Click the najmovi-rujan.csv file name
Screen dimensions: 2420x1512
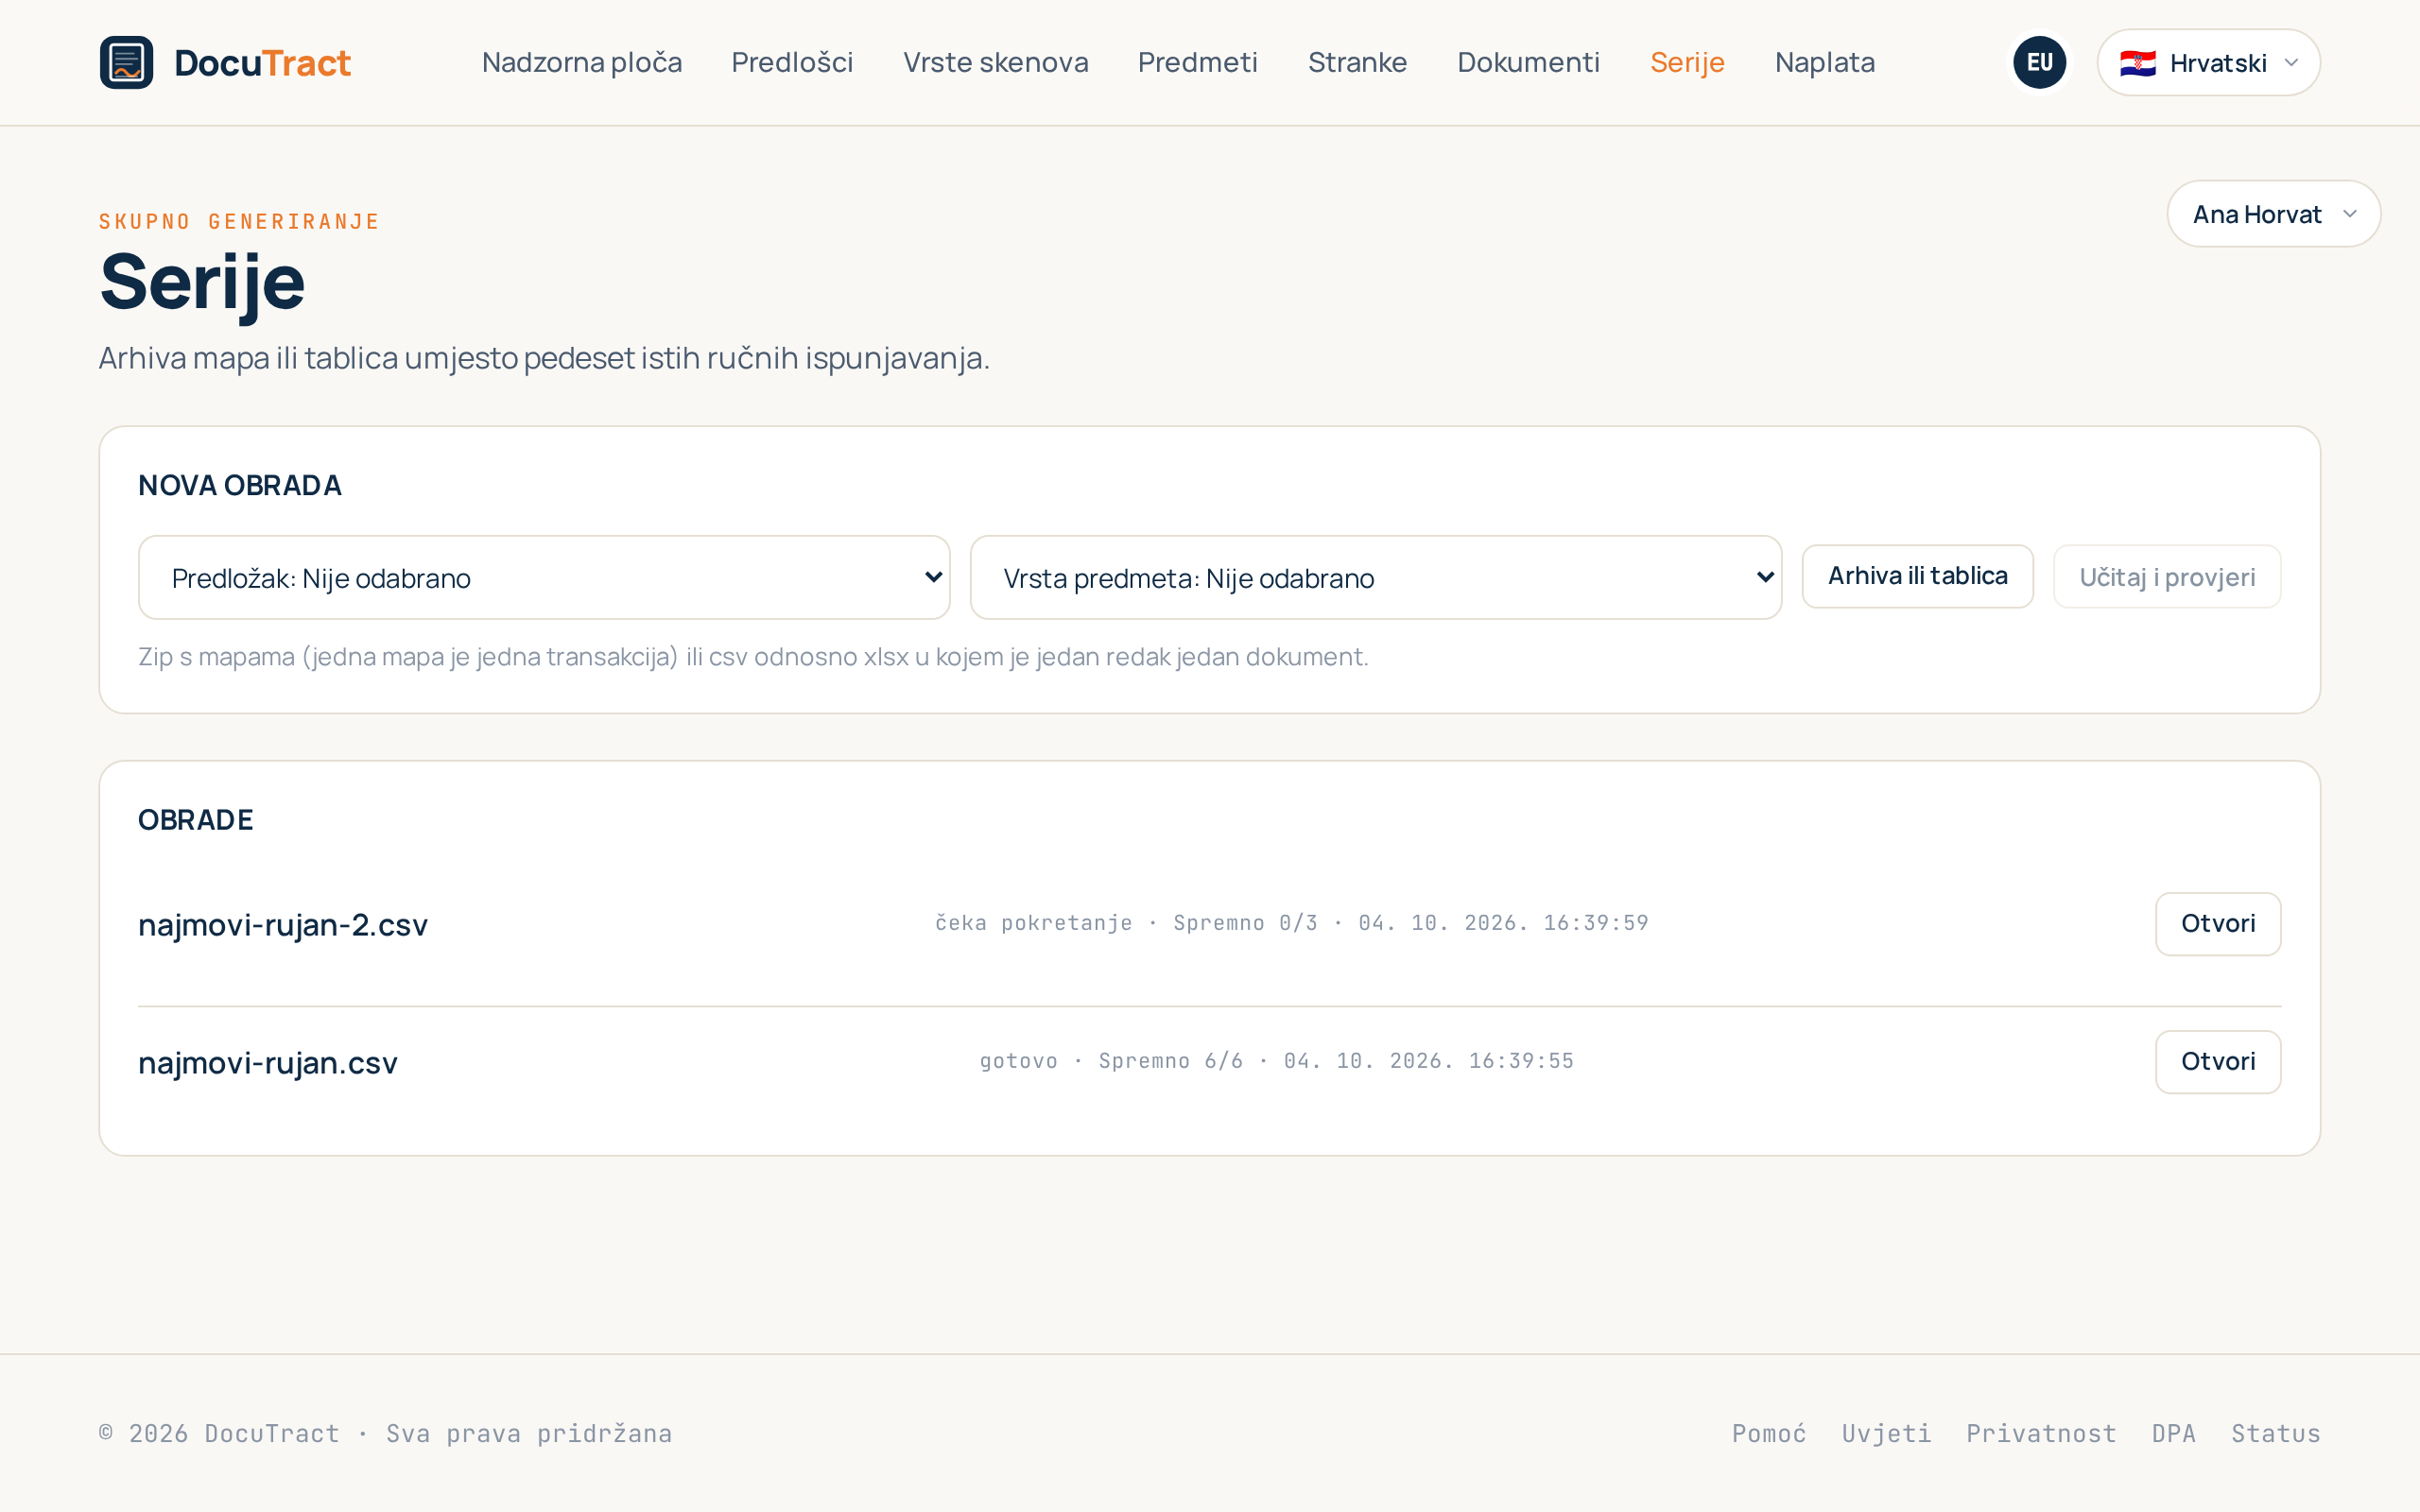pyautogui.click(x=268, y=1062)
